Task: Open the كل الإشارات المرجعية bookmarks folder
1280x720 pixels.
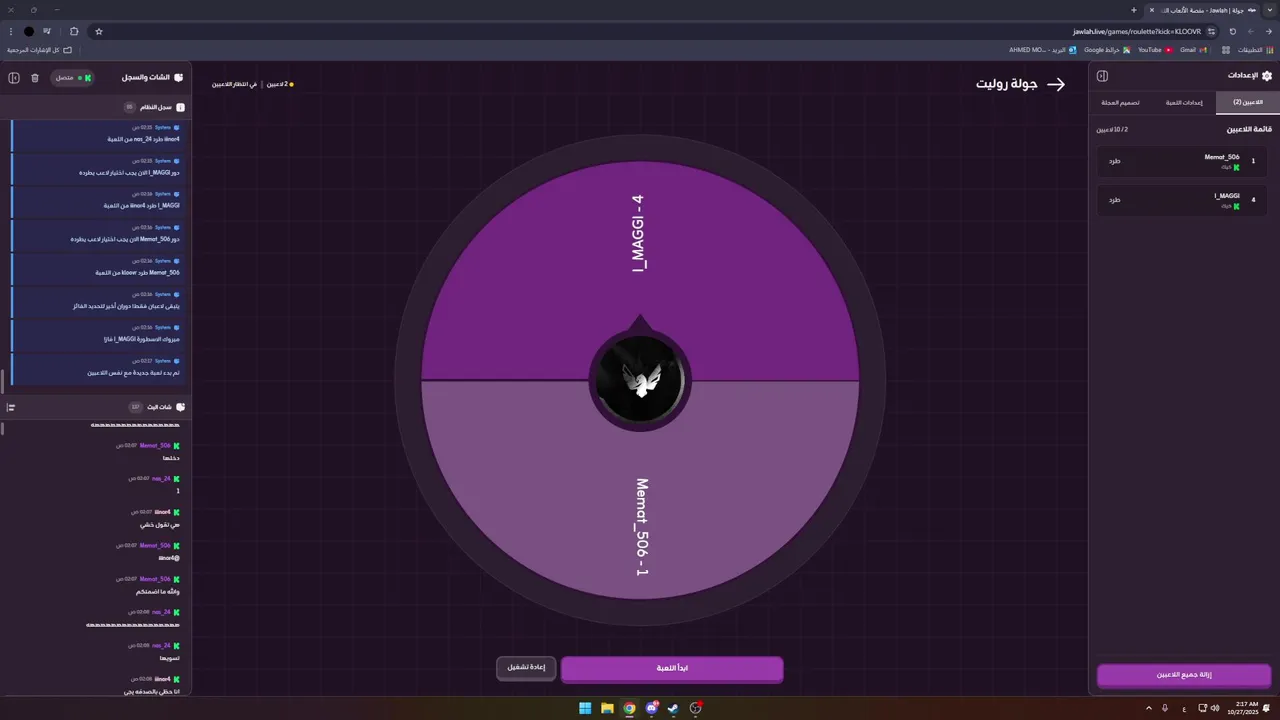Action: click(40, 49)
